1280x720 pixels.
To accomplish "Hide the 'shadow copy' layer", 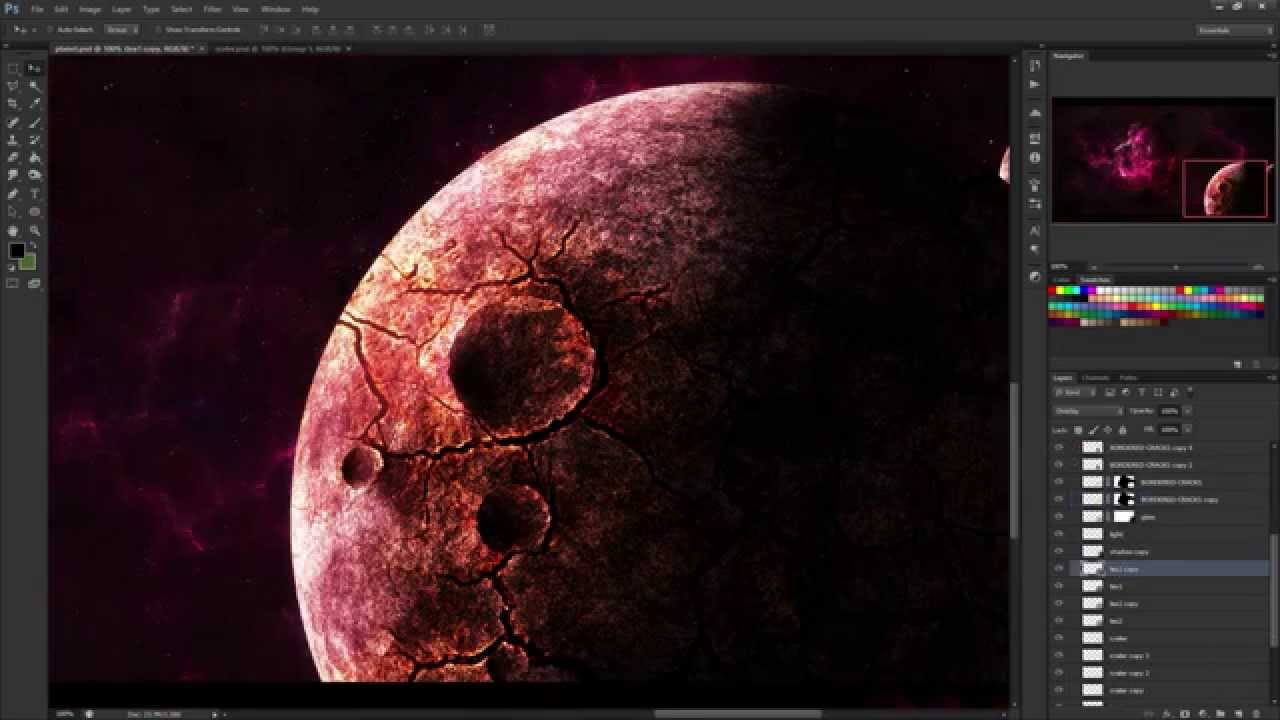I will coord(1059,551).
